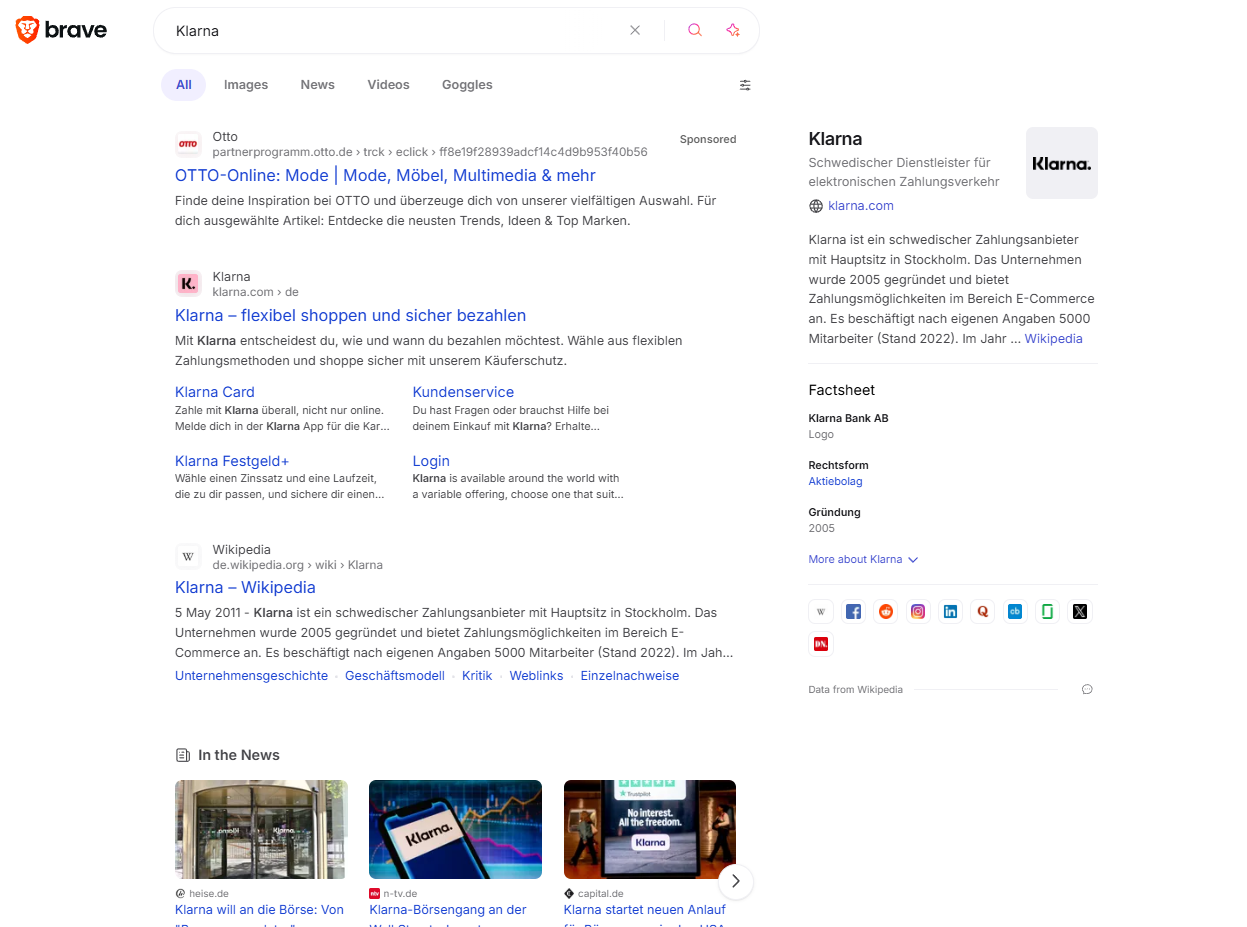1247x927 pixels.
Task: Expand More about Klarna
Action: point(863,559)
